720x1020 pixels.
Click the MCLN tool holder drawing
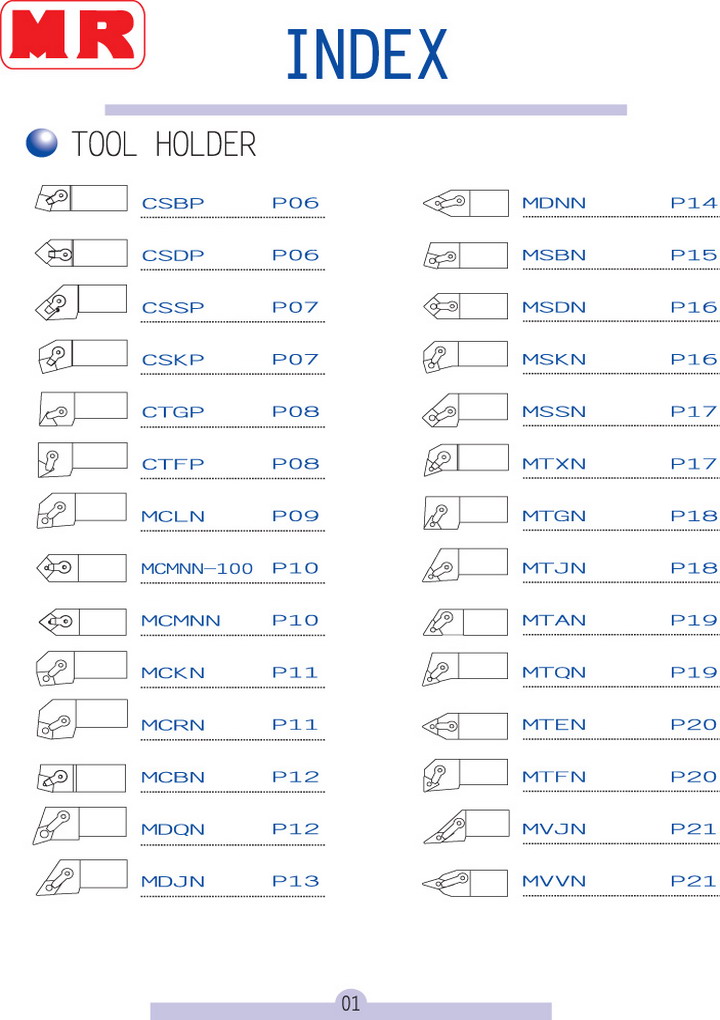click(81, 510)
